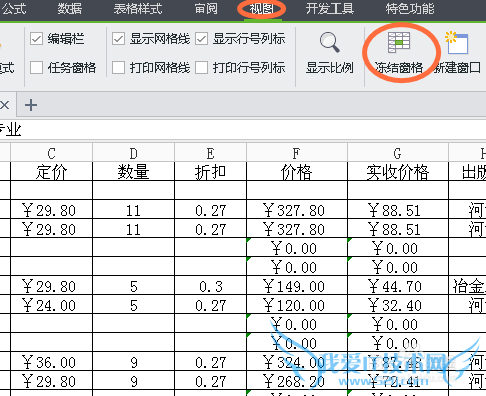The height and width of the screenshot is (396, 486).
Task: Select the discount cell showing 0.3
Action: coord(210,286)
